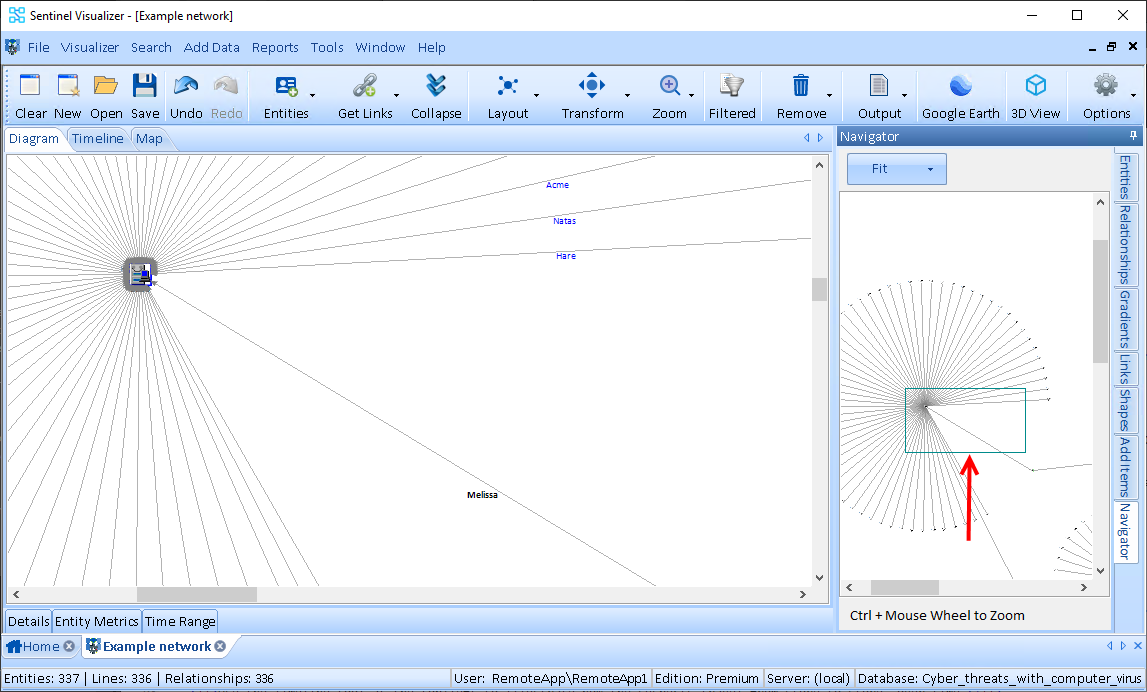This screenshot has height=692, width=1147.
Task: Open the Reports menu
Action: (275, 47)
